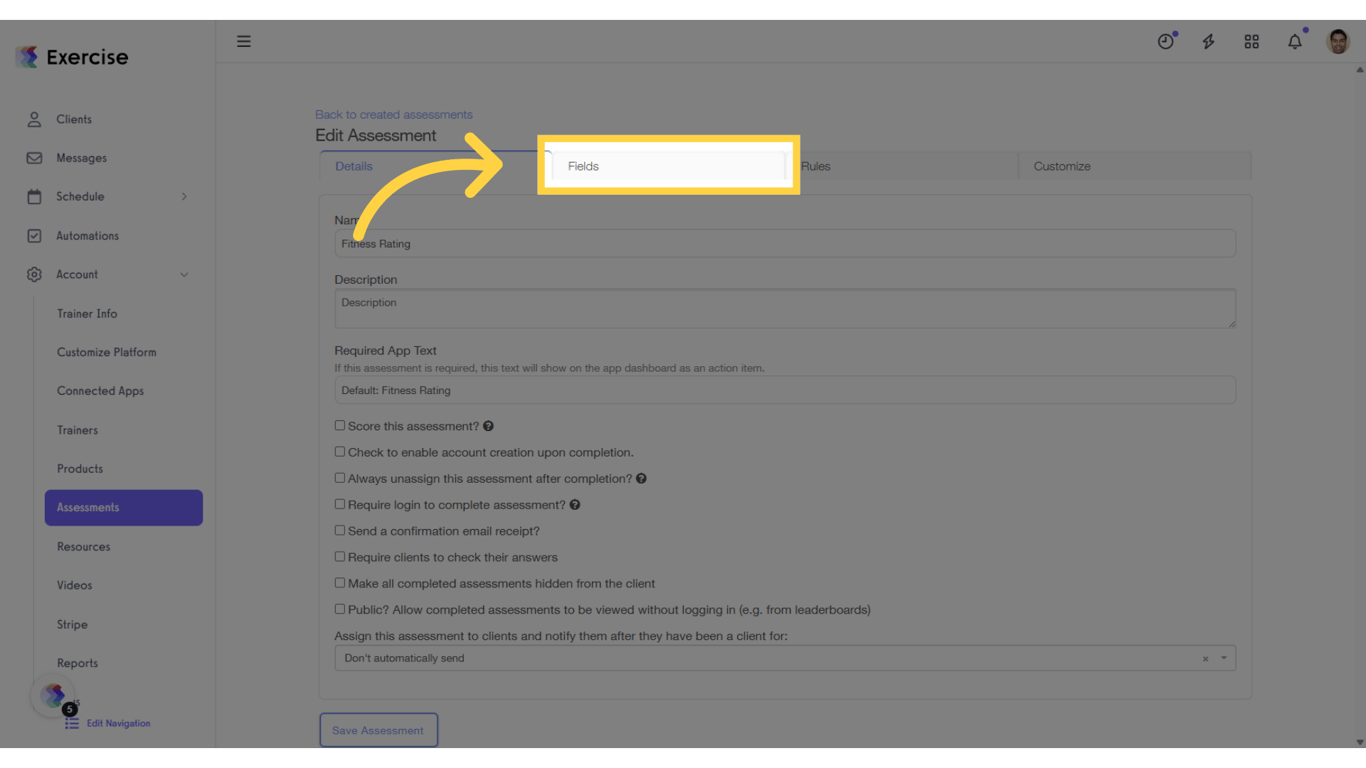The image size is (1366, 768).
Task: Collapse the Account section
Action: [184, 274]
